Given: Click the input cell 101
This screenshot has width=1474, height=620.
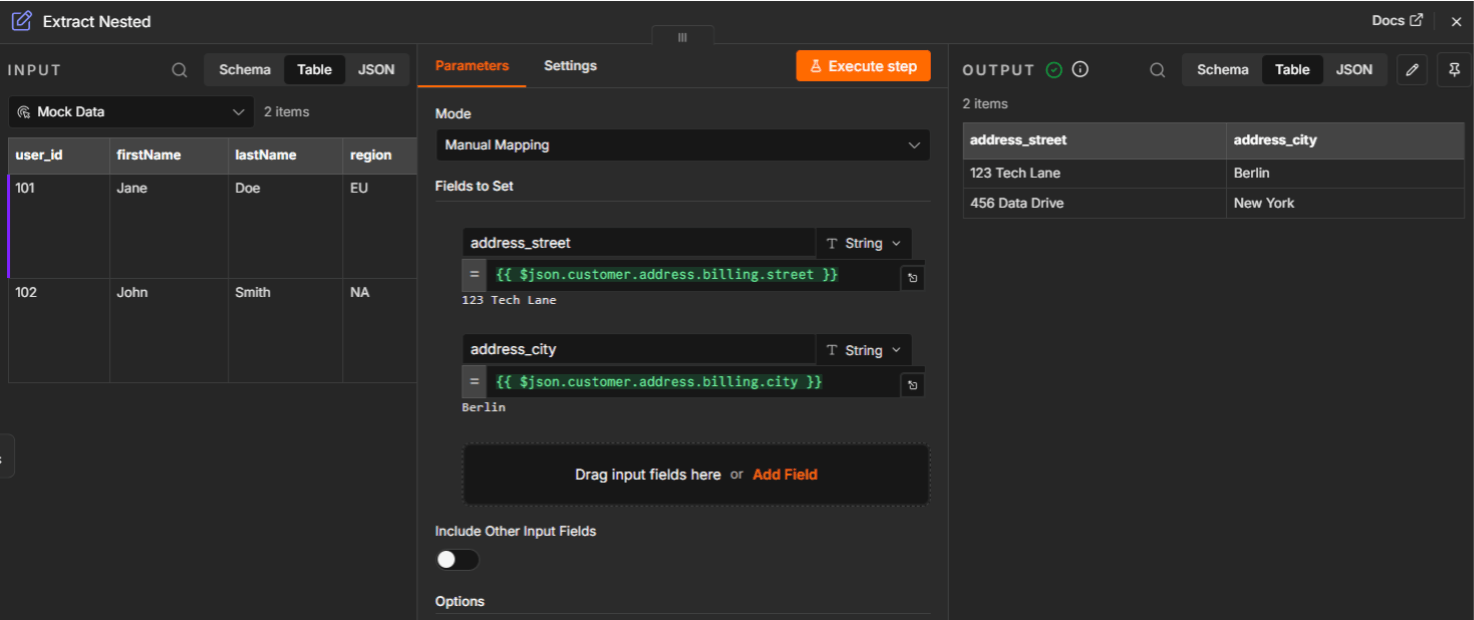Looking at the screenshot, I should pyautogui.click(x=59, y=227).
